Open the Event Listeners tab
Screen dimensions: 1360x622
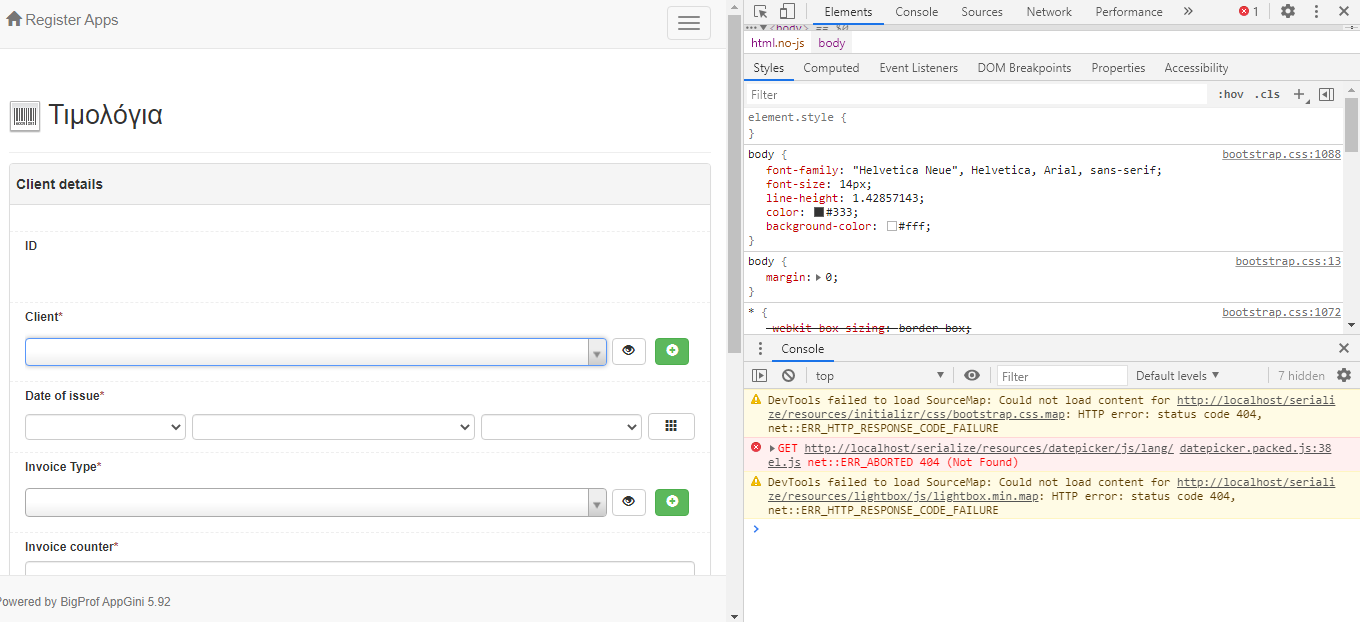pyautogui.click(x=918, y=68)
